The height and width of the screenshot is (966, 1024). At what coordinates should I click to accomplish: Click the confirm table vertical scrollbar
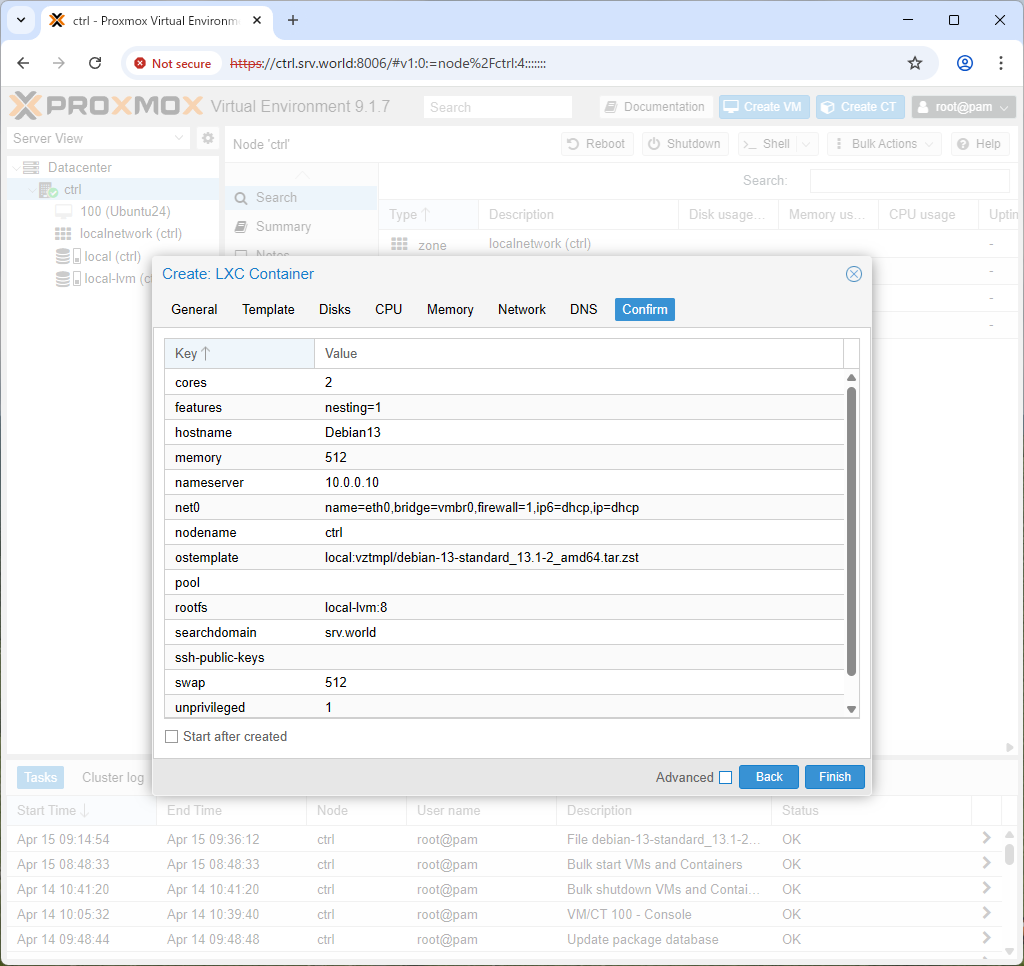click(851, 531)
